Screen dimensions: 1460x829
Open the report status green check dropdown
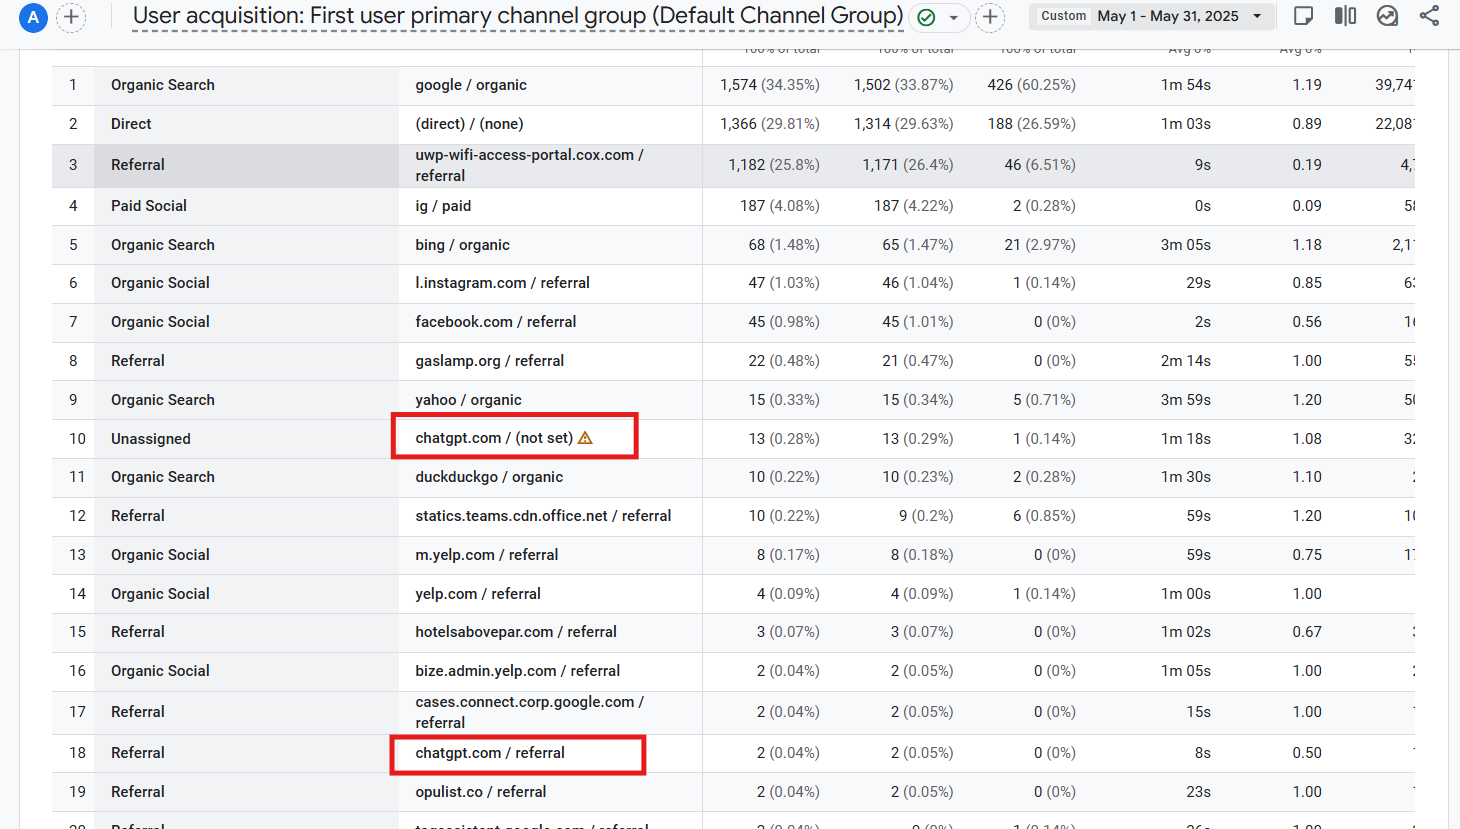(x=938, y=17)
